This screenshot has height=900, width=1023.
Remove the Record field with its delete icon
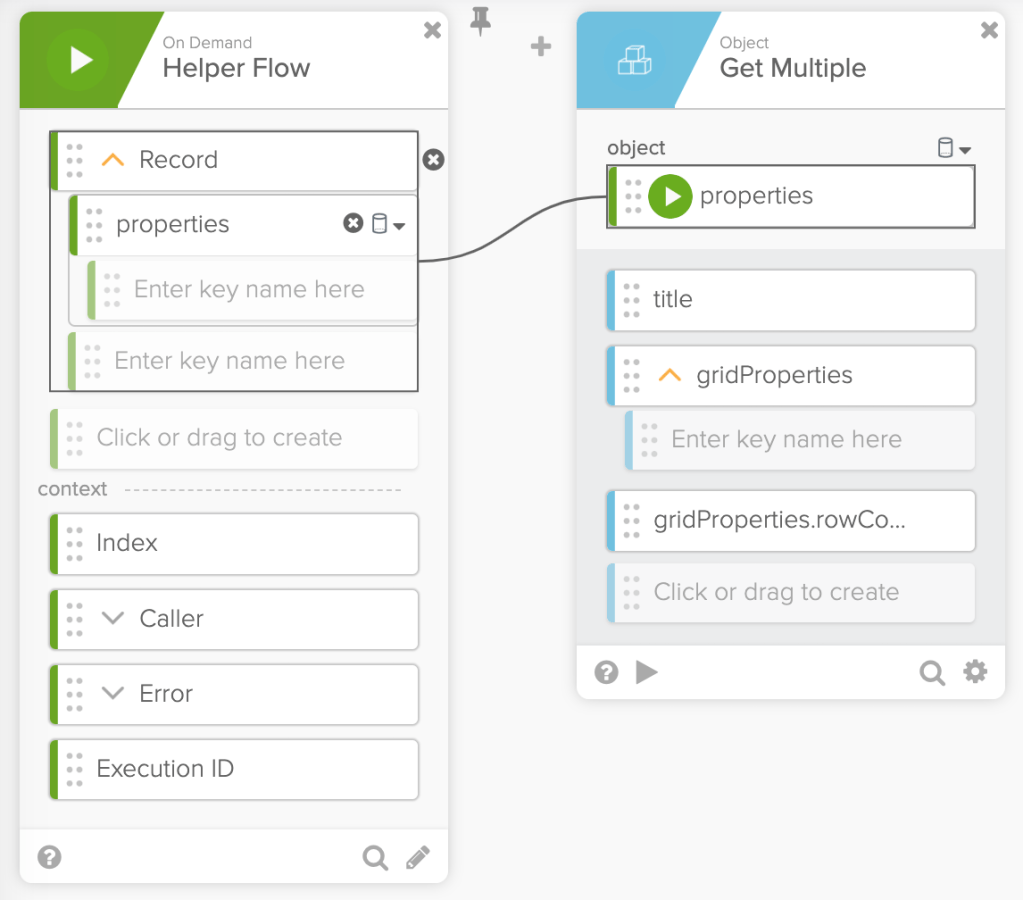433,160
